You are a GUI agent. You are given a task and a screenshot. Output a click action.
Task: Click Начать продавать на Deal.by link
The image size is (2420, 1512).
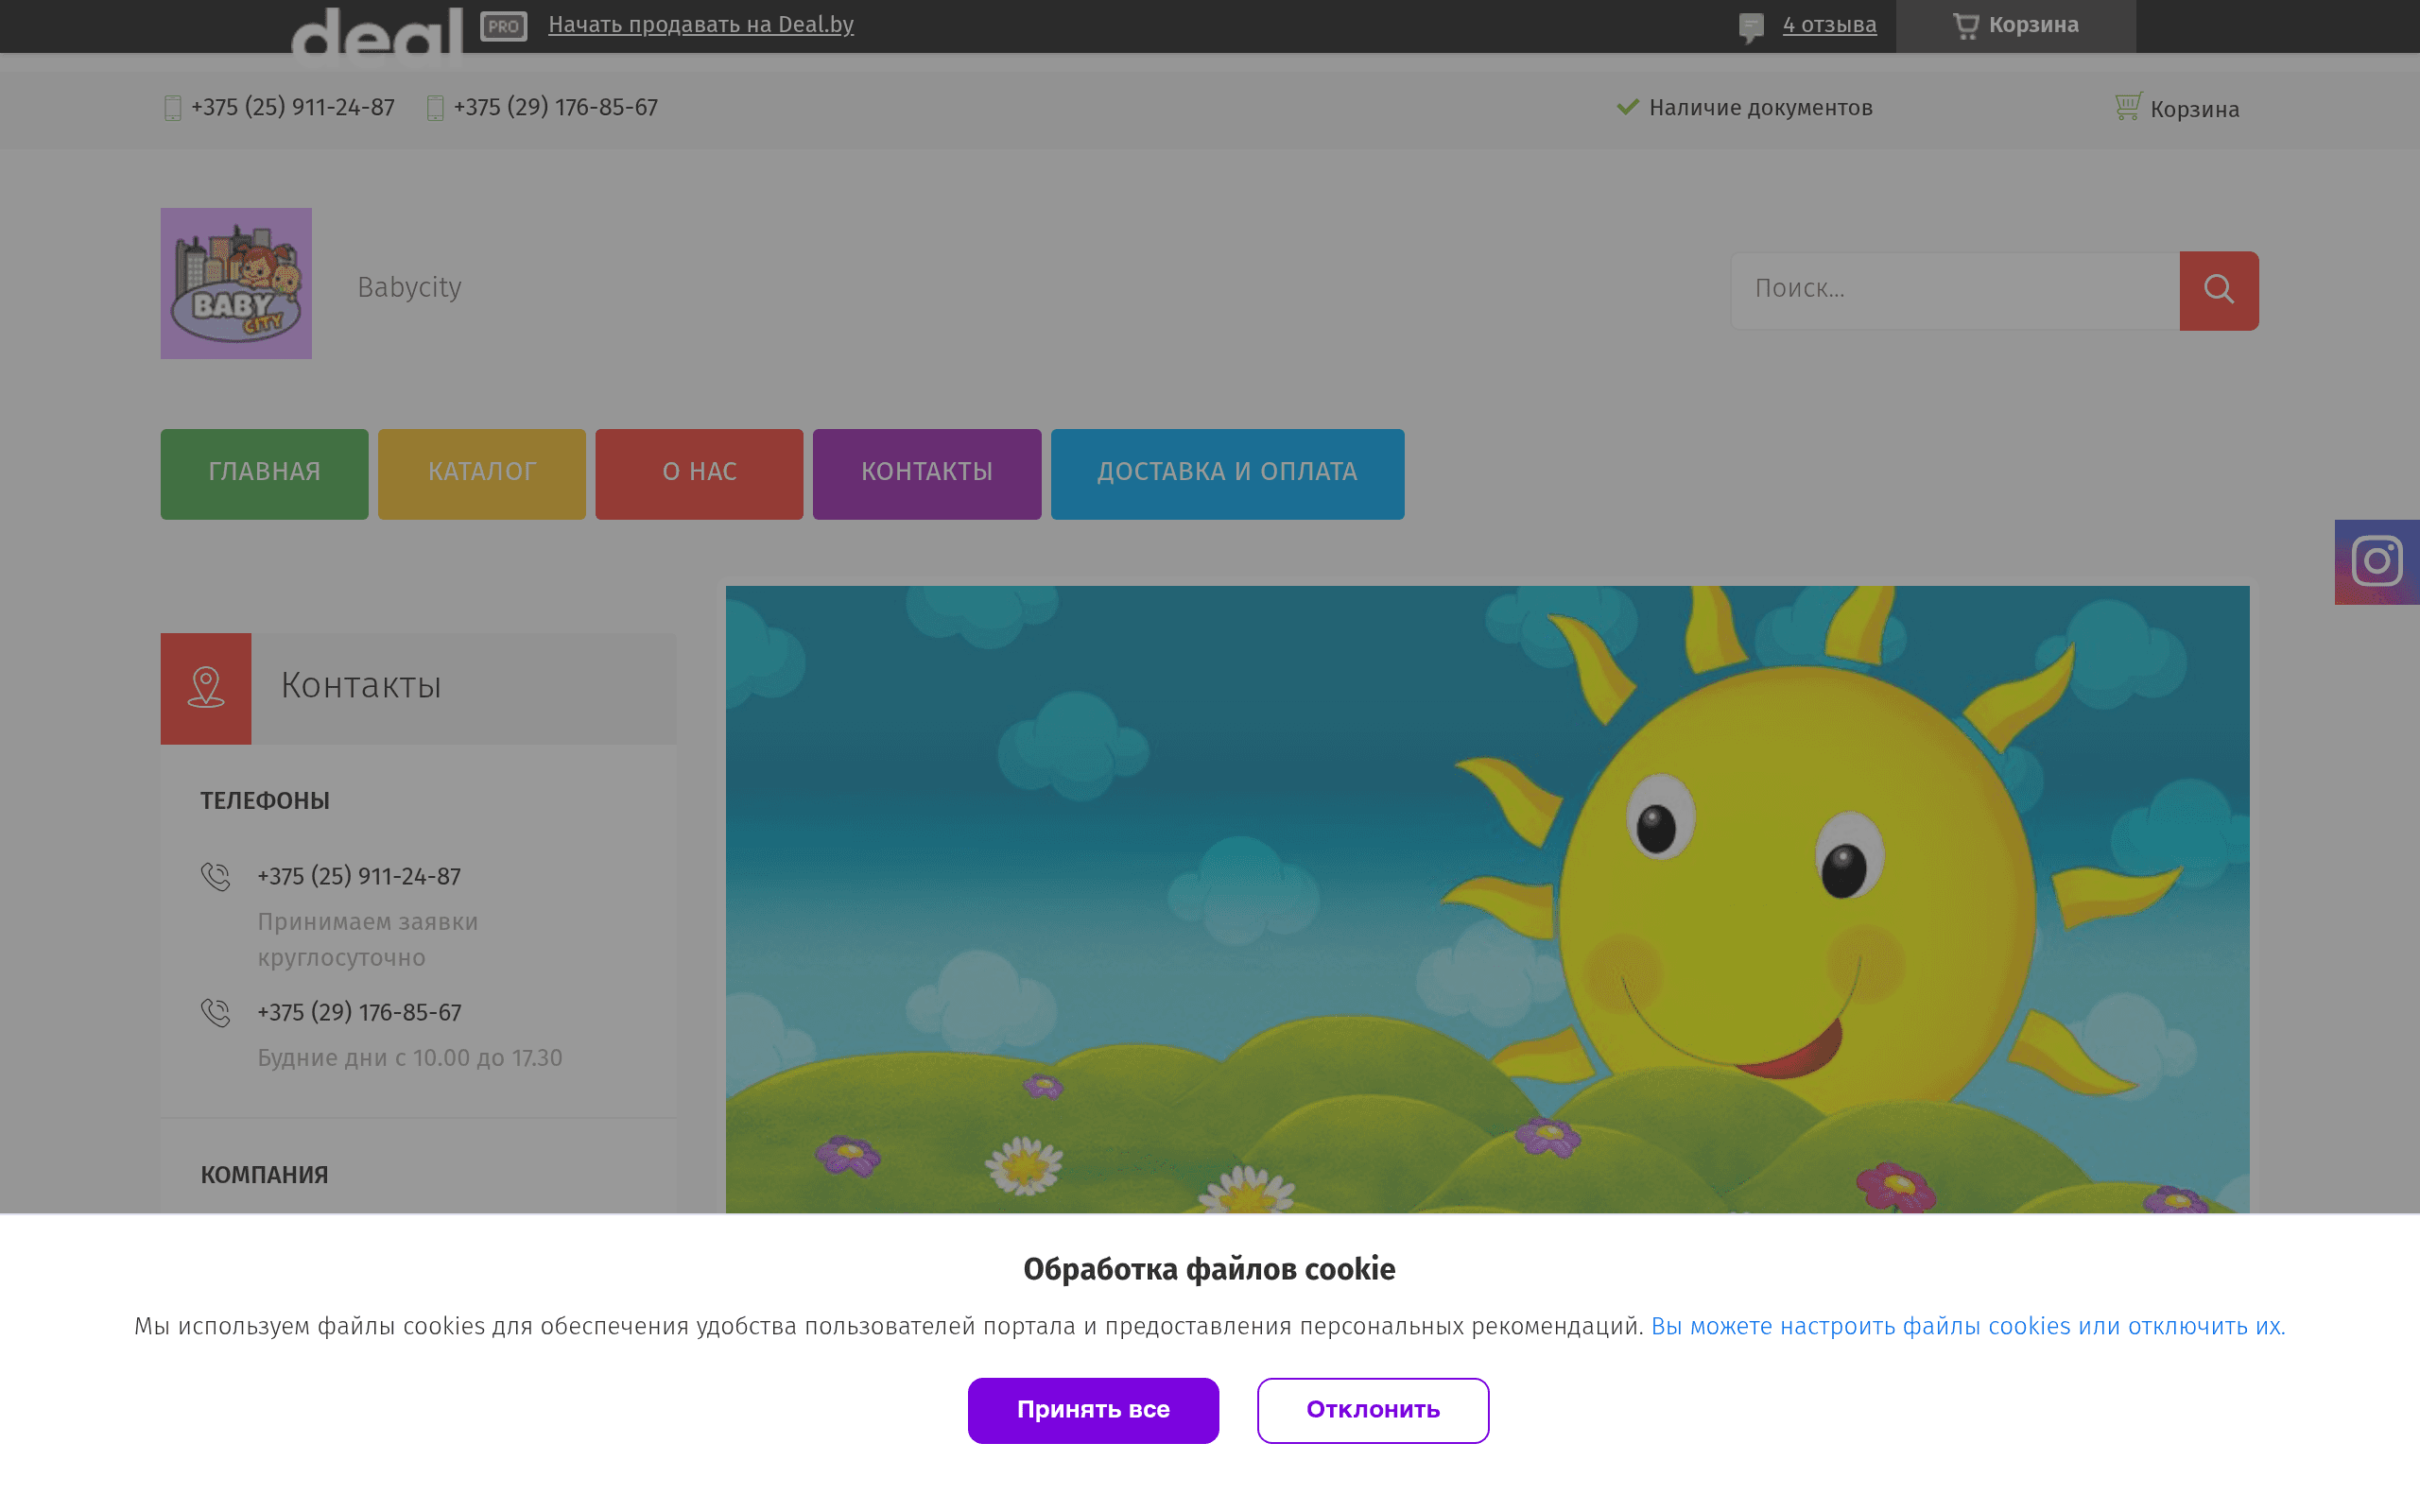point(700,25)
